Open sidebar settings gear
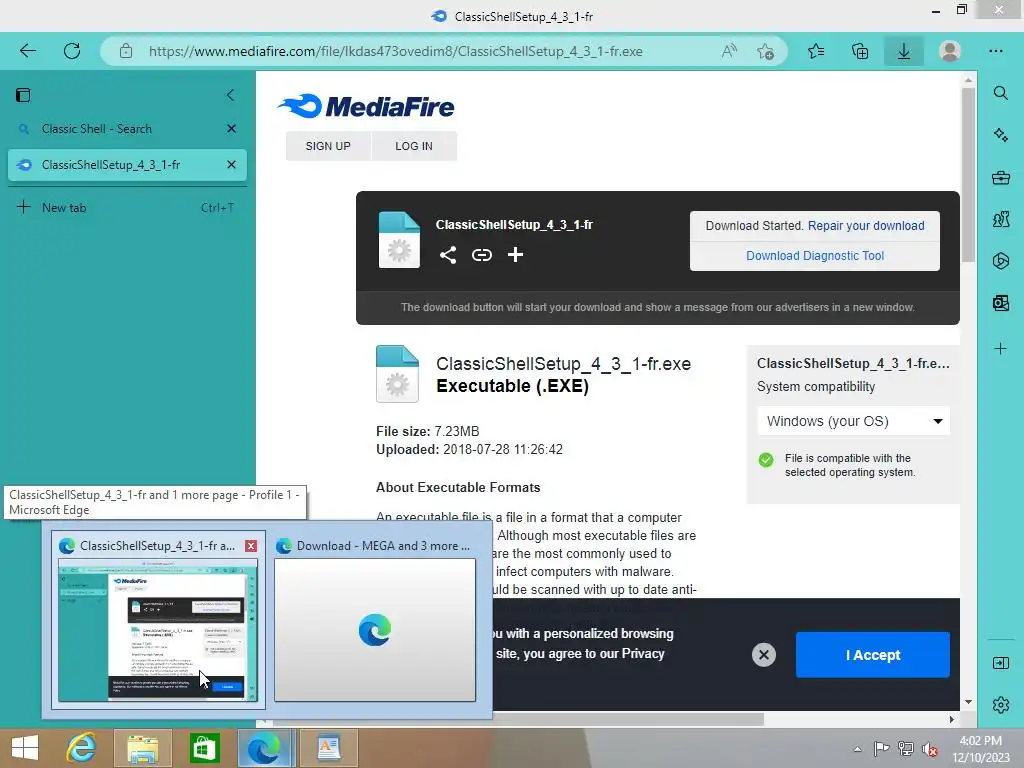1024x768 pixels. (x=1000, y=705)
